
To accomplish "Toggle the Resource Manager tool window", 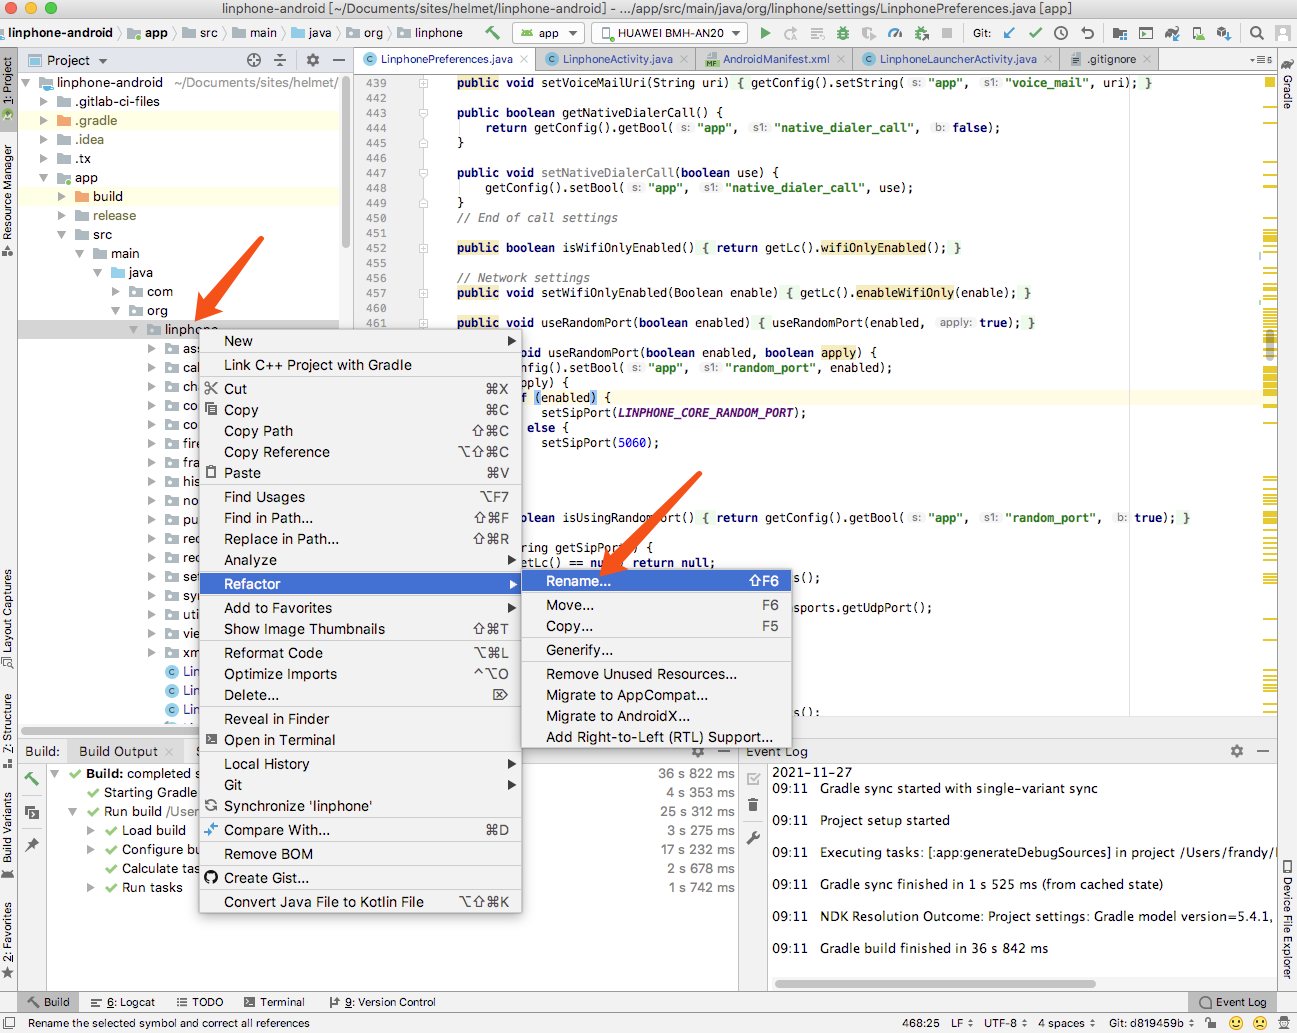I will [8, 200].
